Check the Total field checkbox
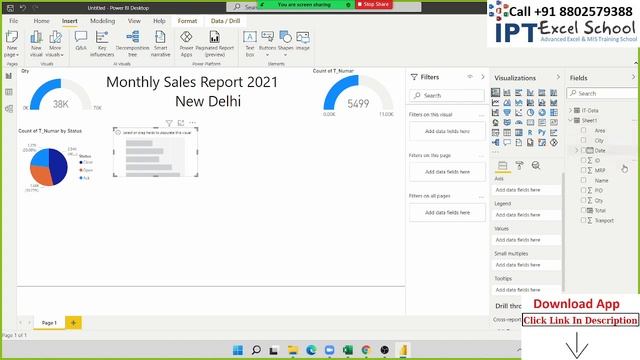Screen dimensions: 640x360 point(583,210)
